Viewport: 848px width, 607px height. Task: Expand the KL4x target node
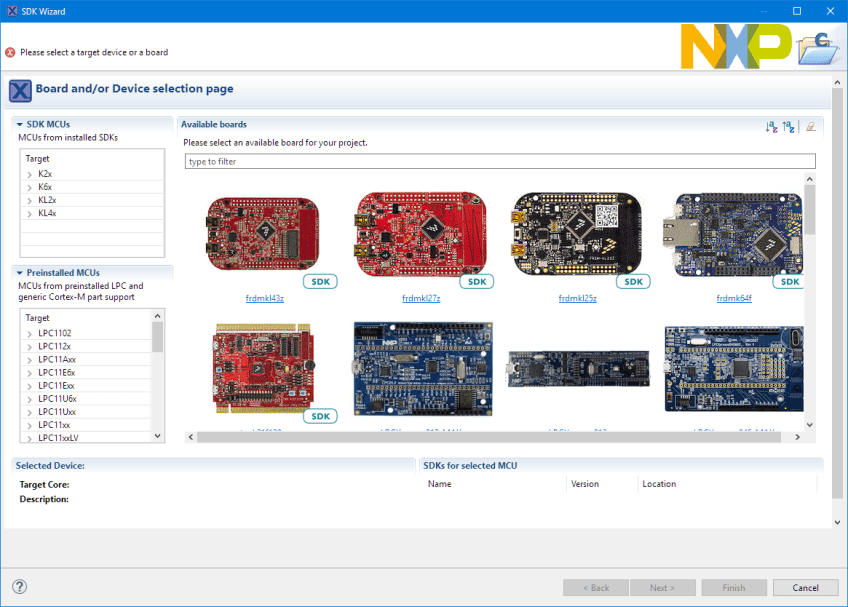30,213
